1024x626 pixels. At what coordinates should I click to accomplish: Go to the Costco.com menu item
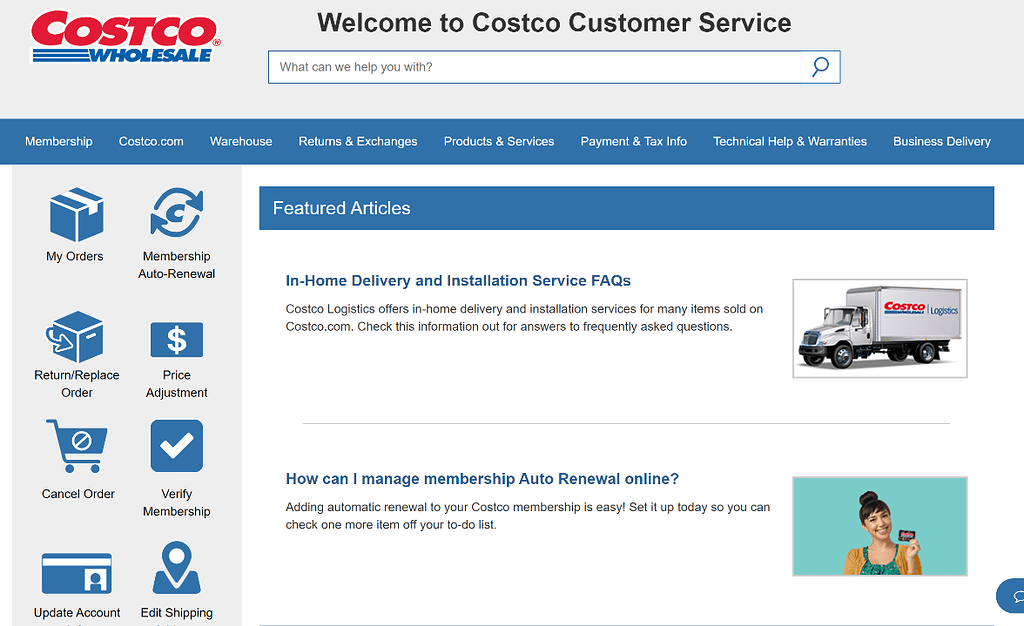tap(151, 142)
